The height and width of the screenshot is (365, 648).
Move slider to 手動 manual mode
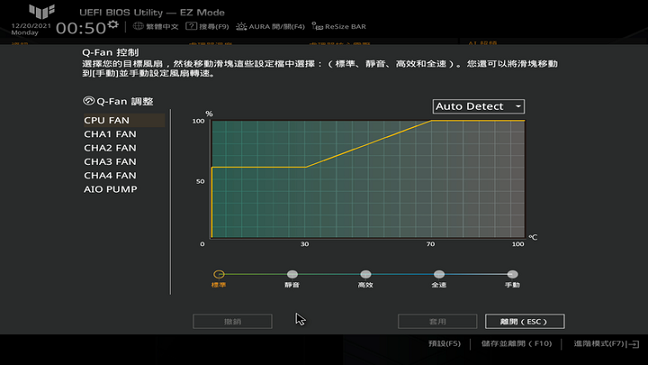[512, 274]
